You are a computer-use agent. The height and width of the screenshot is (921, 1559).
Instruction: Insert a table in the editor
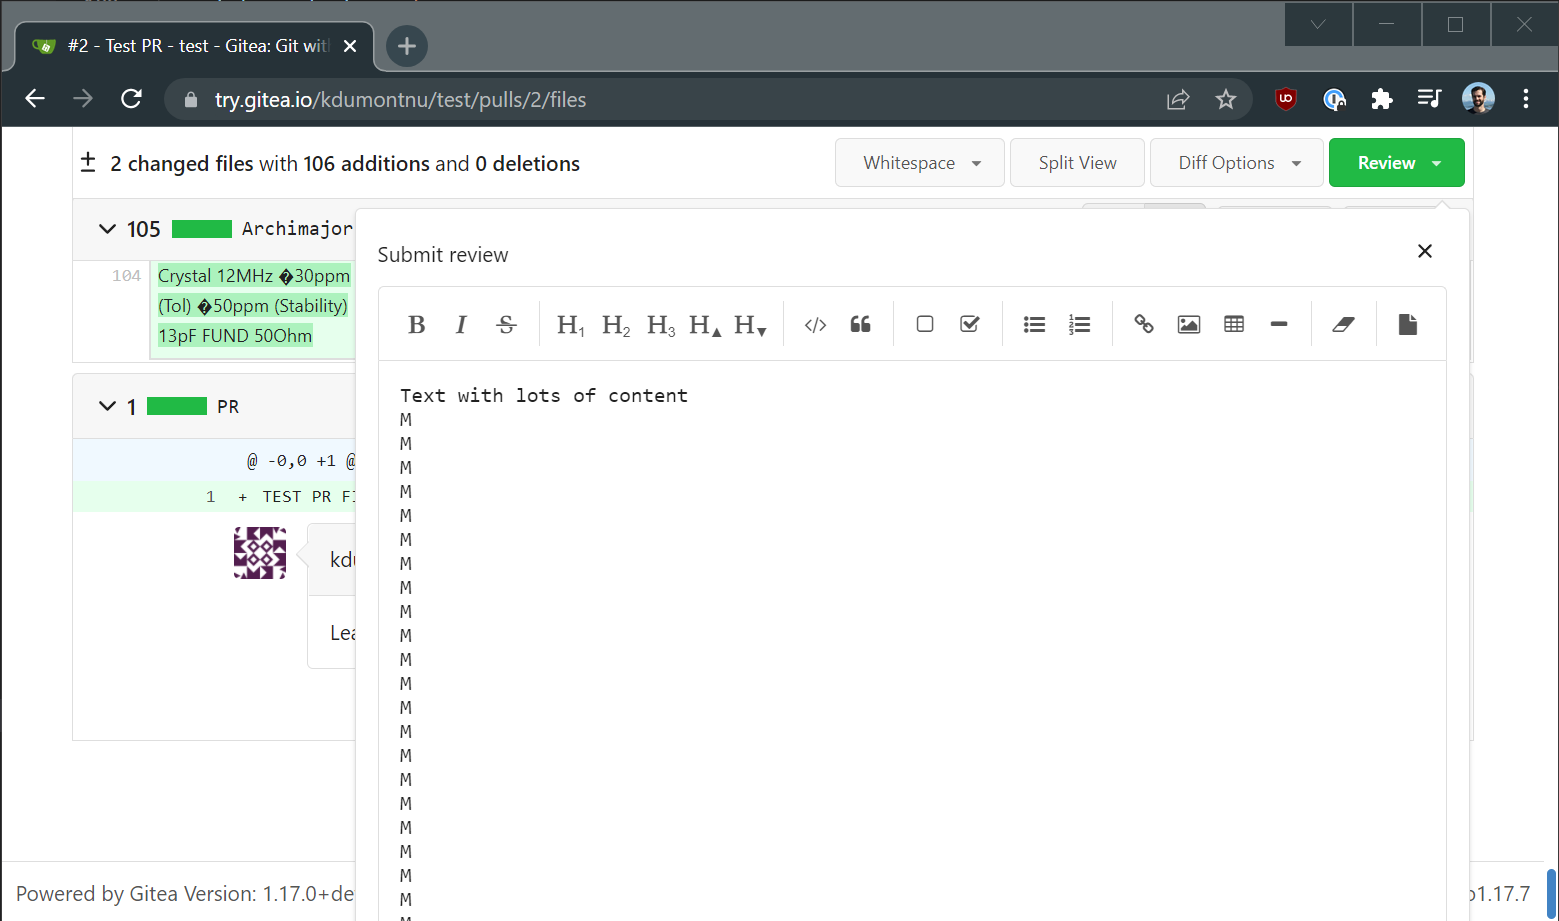1234,324
